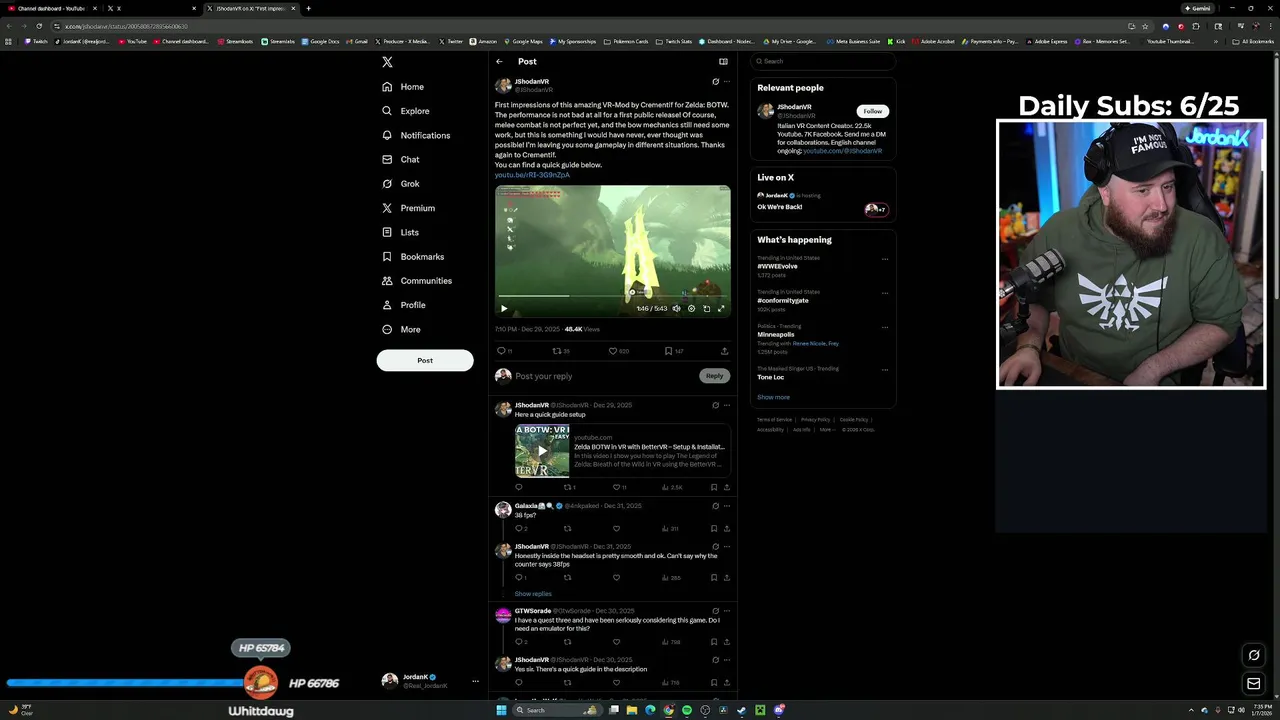Mute the video volume
This screenshot has height=720, width=1280.
coord(676,309)
